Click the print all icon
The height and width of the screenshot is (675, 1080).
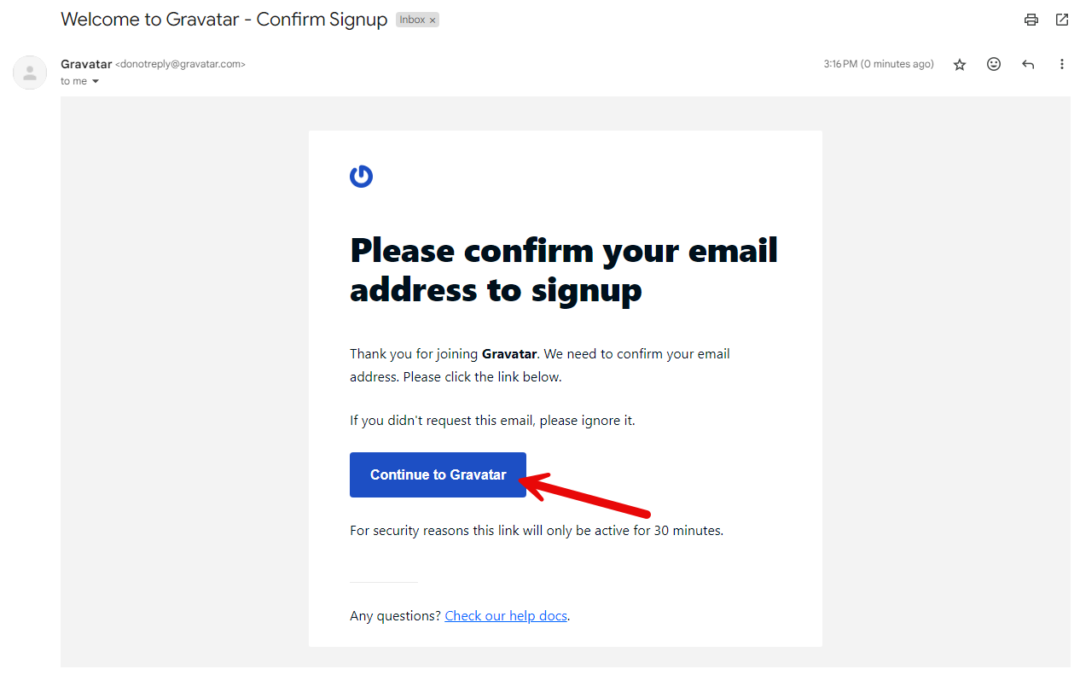[1031, 20]
